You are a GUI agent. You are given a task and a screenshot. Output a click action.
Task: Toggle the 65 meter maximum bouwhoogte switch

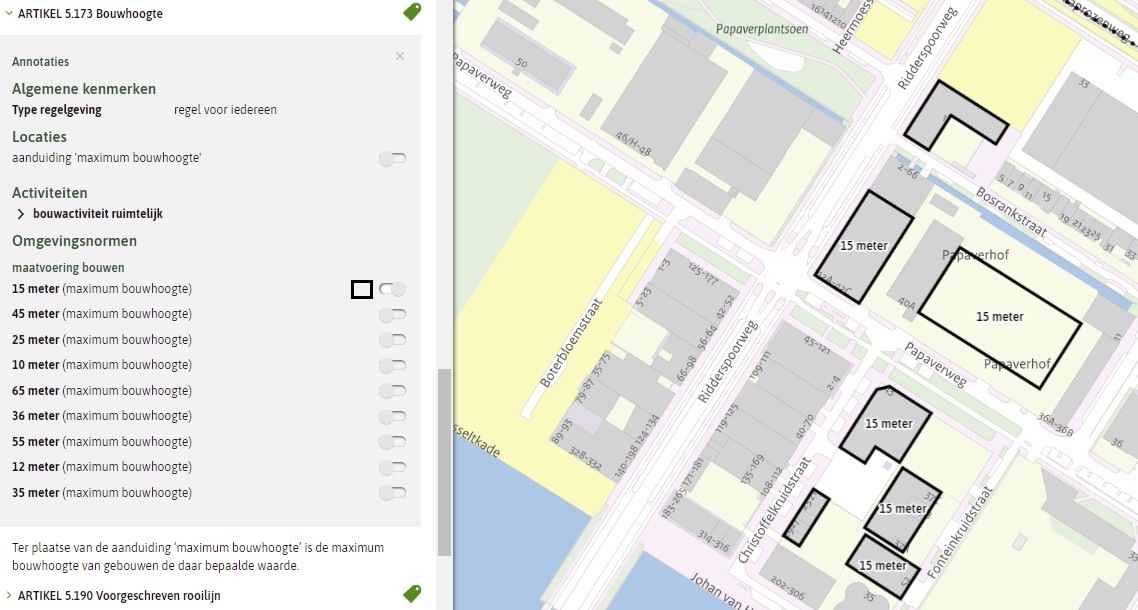tap(393, 391)
